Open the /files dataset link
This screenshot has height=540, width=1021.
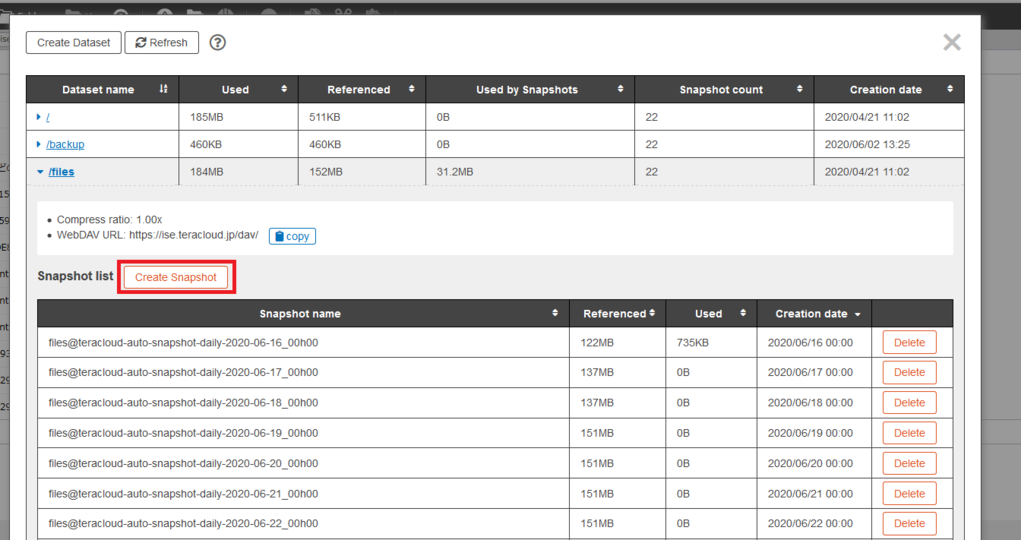pos(60,172)
